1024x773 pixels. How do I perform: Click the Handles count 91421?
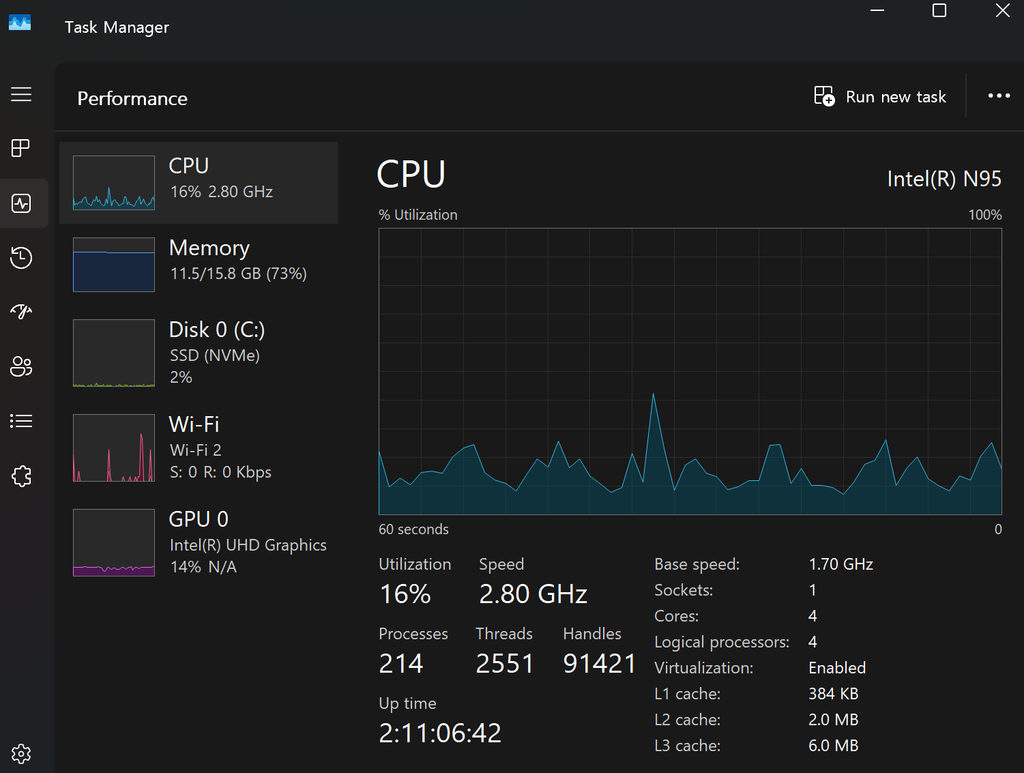pyautogui.click(x=600, y=664)
